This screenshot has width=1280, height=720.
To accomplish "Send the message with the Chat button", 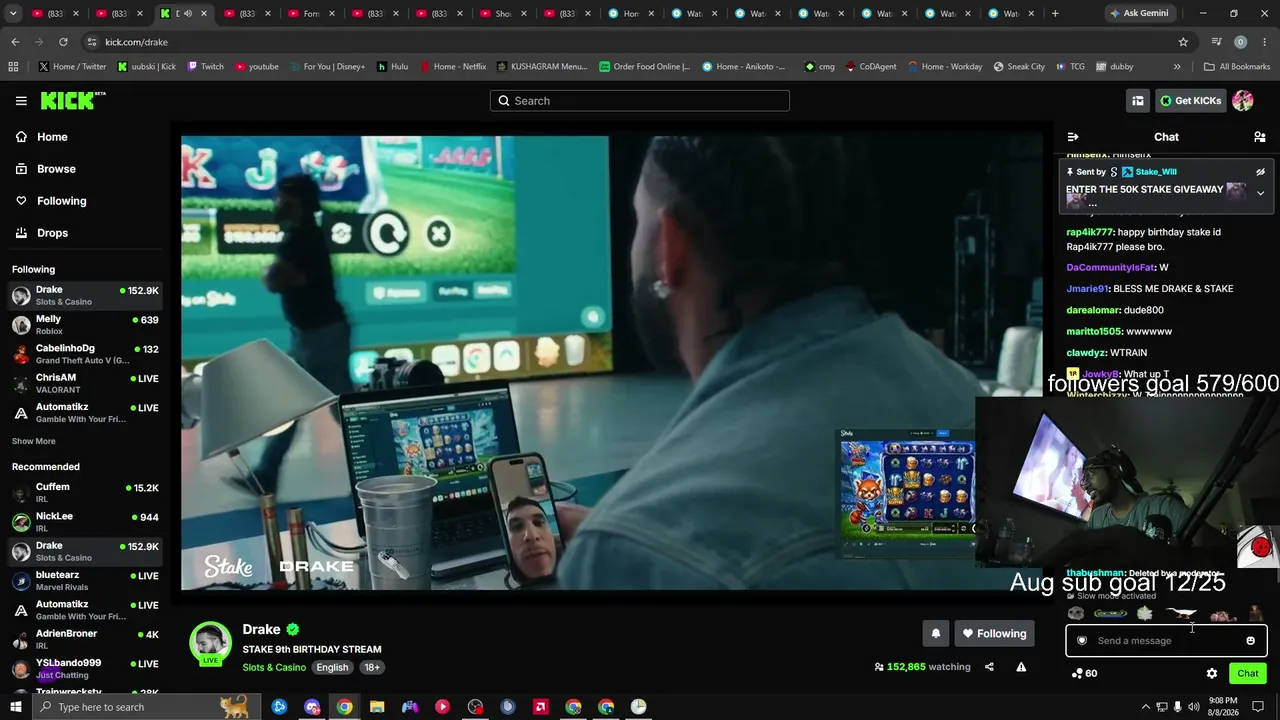I will [x=1248, y=673].
